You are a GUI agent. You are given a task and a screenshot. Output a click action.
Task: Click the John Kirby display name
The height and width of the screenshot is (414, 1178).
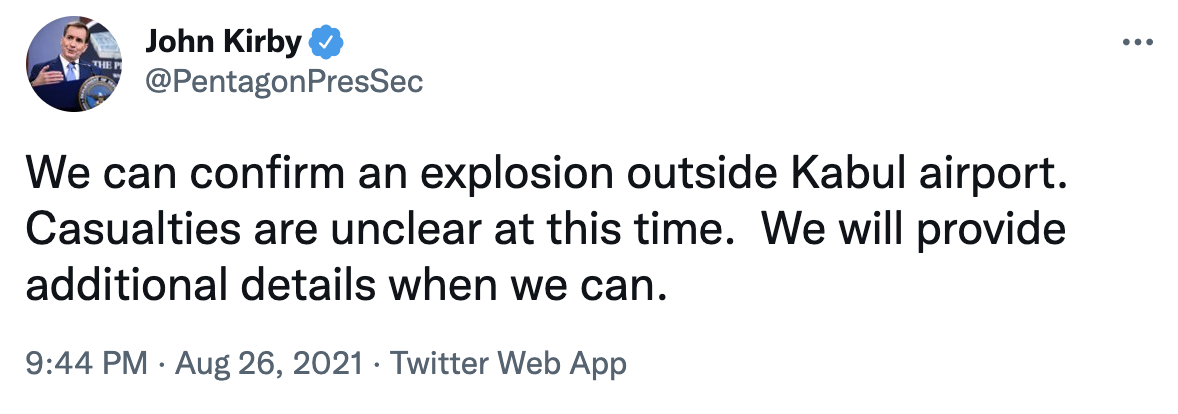(221, 43)
